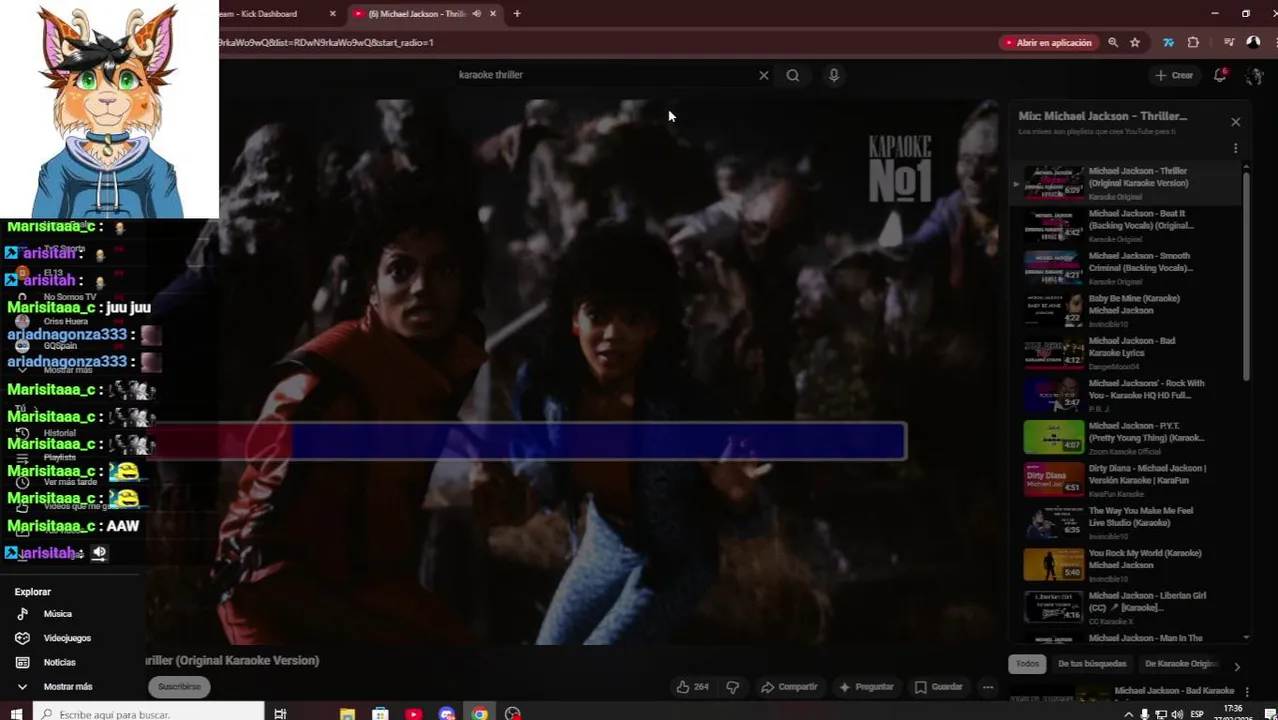Open Microsoft Store from the taskbar
The image size is (1278, 720).
(x=380, y=714)
